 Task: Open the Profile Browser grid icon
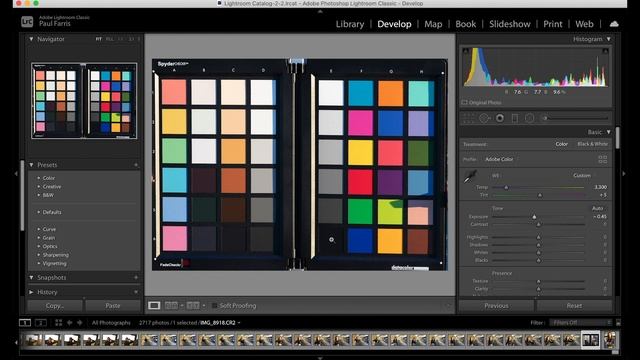(602, 159)
